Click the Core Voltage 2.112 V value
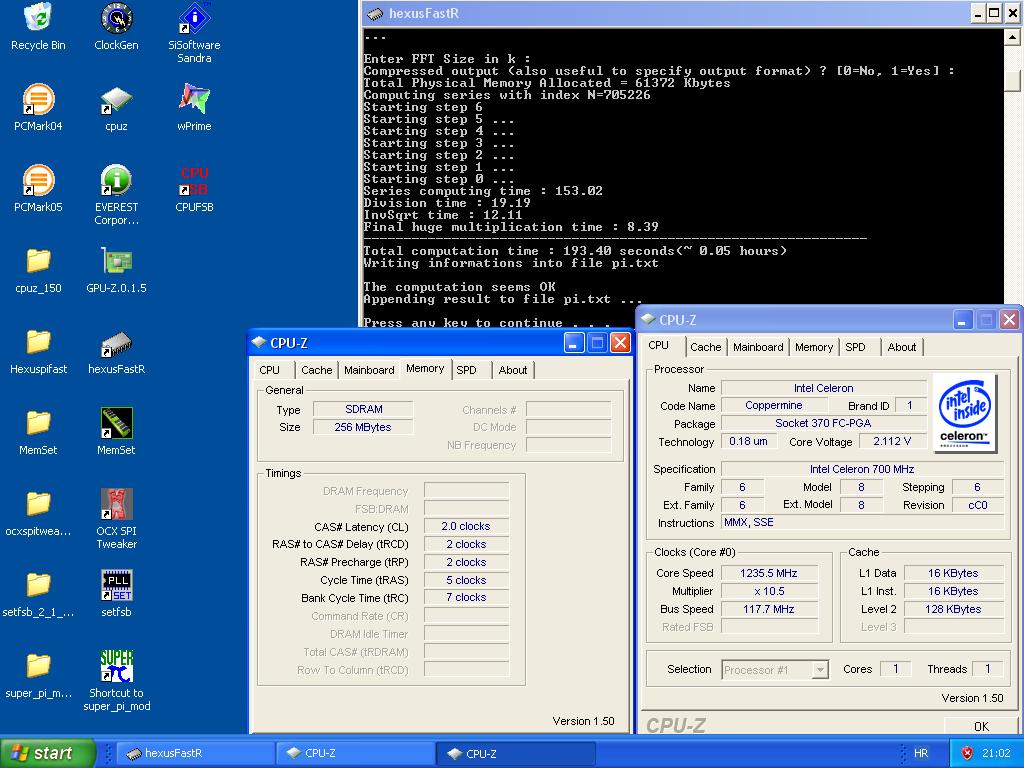 coord(892,441)
